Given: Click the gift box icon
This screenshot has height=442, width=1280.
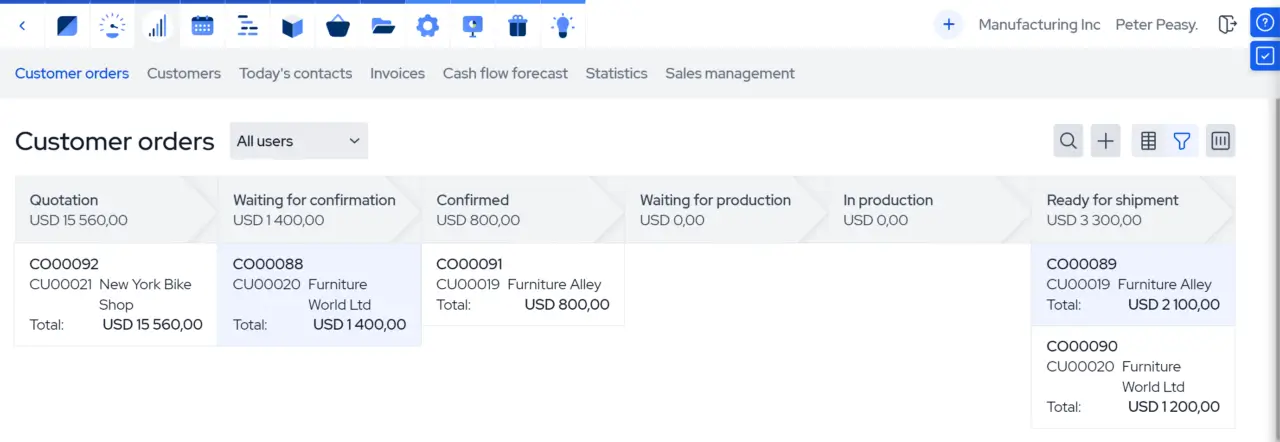Looking at the screenshot, I should click(x=517, y=26).
